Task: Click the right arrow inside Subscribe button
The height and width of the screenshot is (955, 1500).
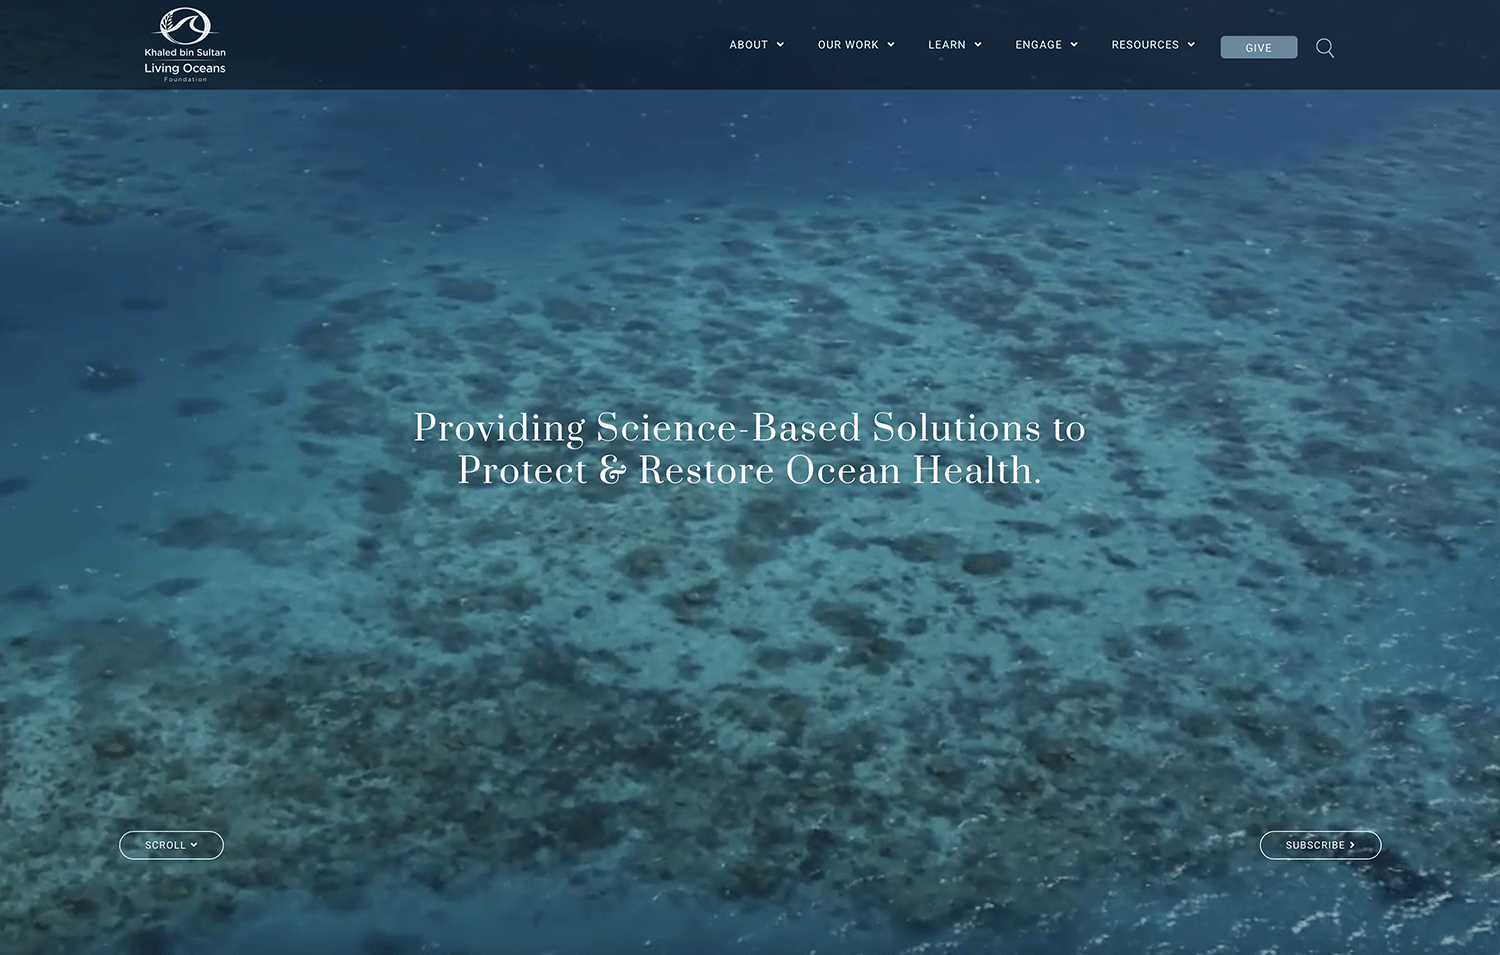Action: coord(1352,845)
